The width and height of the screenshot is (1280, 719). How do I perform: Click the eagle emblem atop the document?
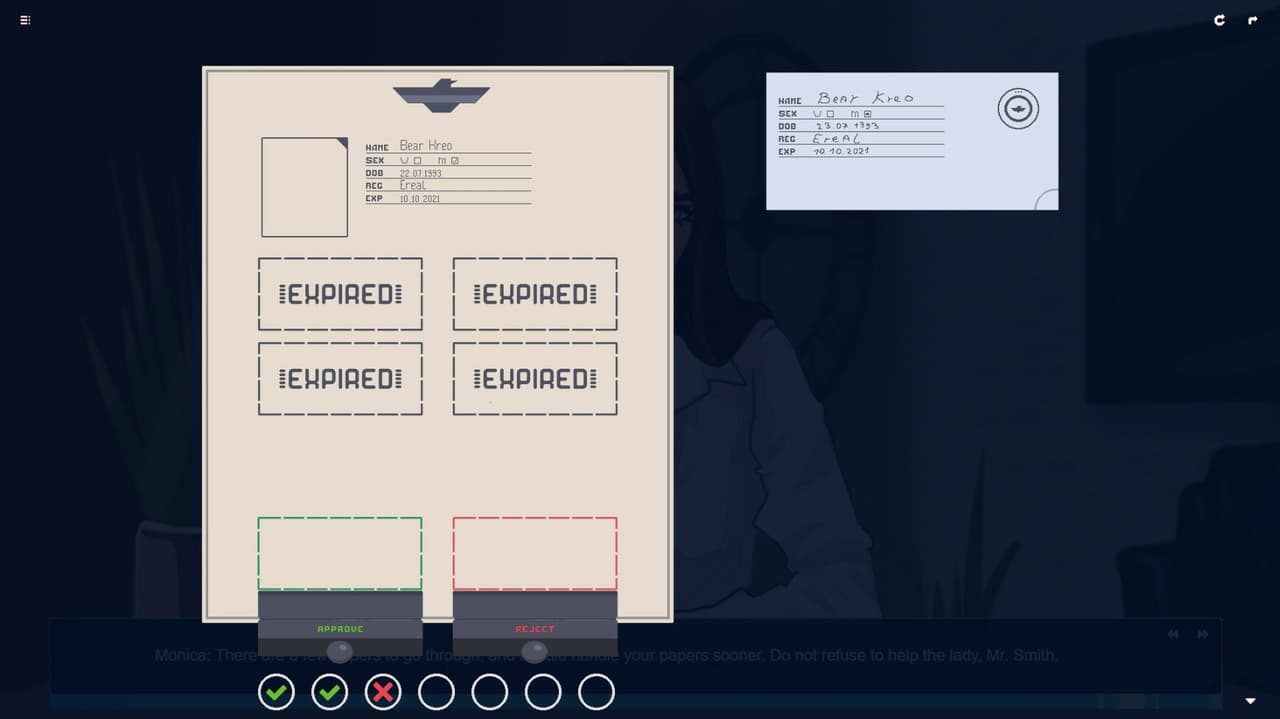[441, 95]
